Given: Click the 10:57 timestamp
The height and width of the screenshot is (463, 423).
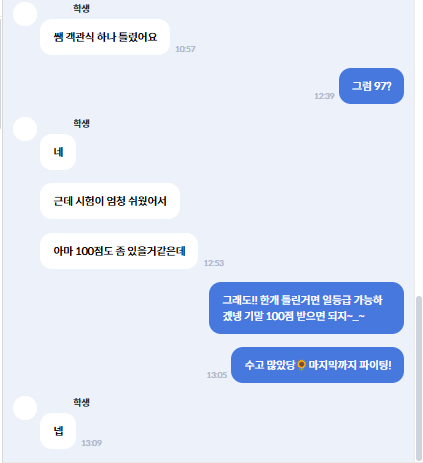Looking at the screenshot, I should 185,49.
